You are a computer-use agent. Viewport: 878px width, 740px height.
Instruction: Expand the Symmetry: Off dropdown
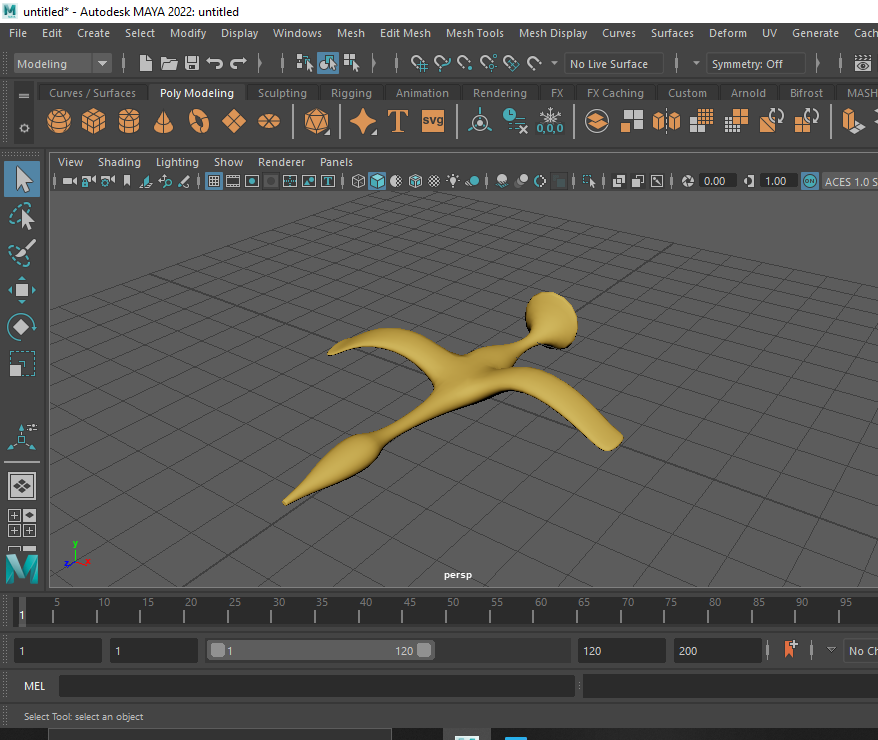(x=756, y=64)
